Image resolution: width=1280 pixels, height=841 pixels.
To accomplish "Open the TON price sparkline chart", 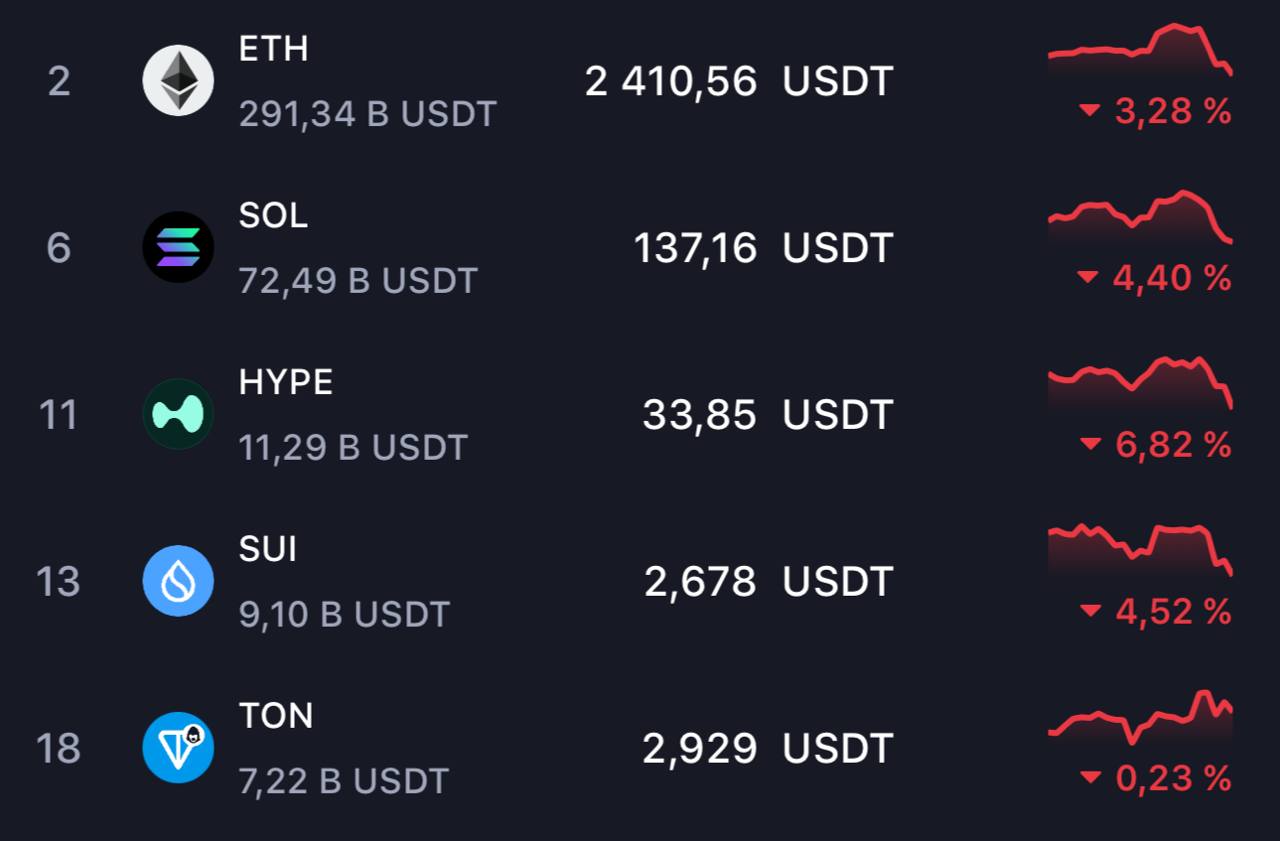I will point(1140,716).
